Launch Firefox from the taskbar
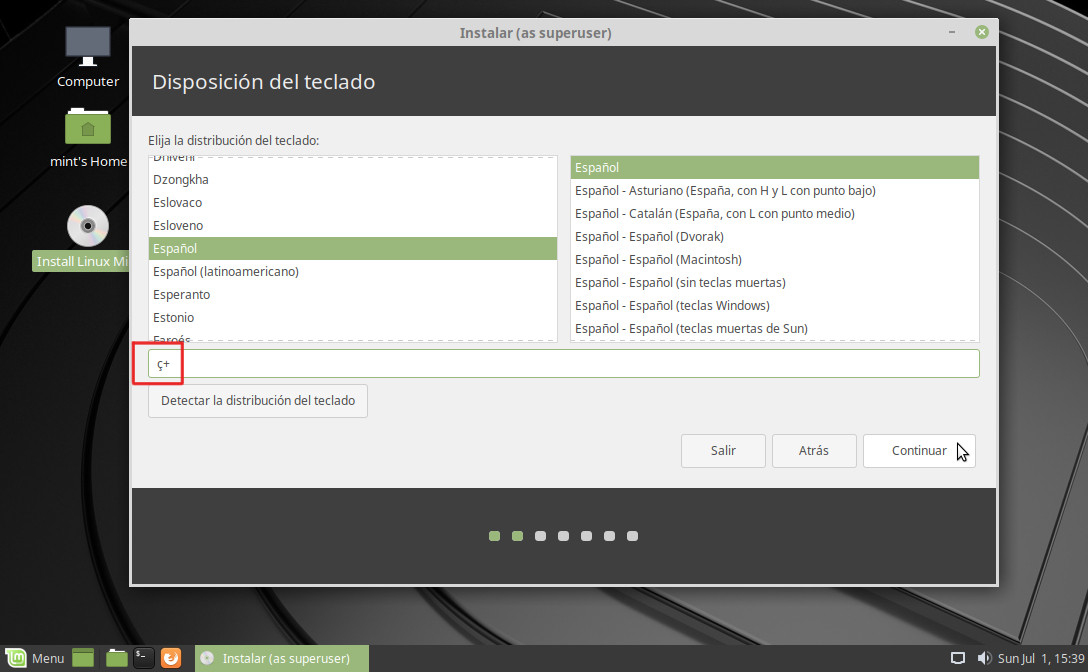 pyautogui.click(x=171, y=658)
